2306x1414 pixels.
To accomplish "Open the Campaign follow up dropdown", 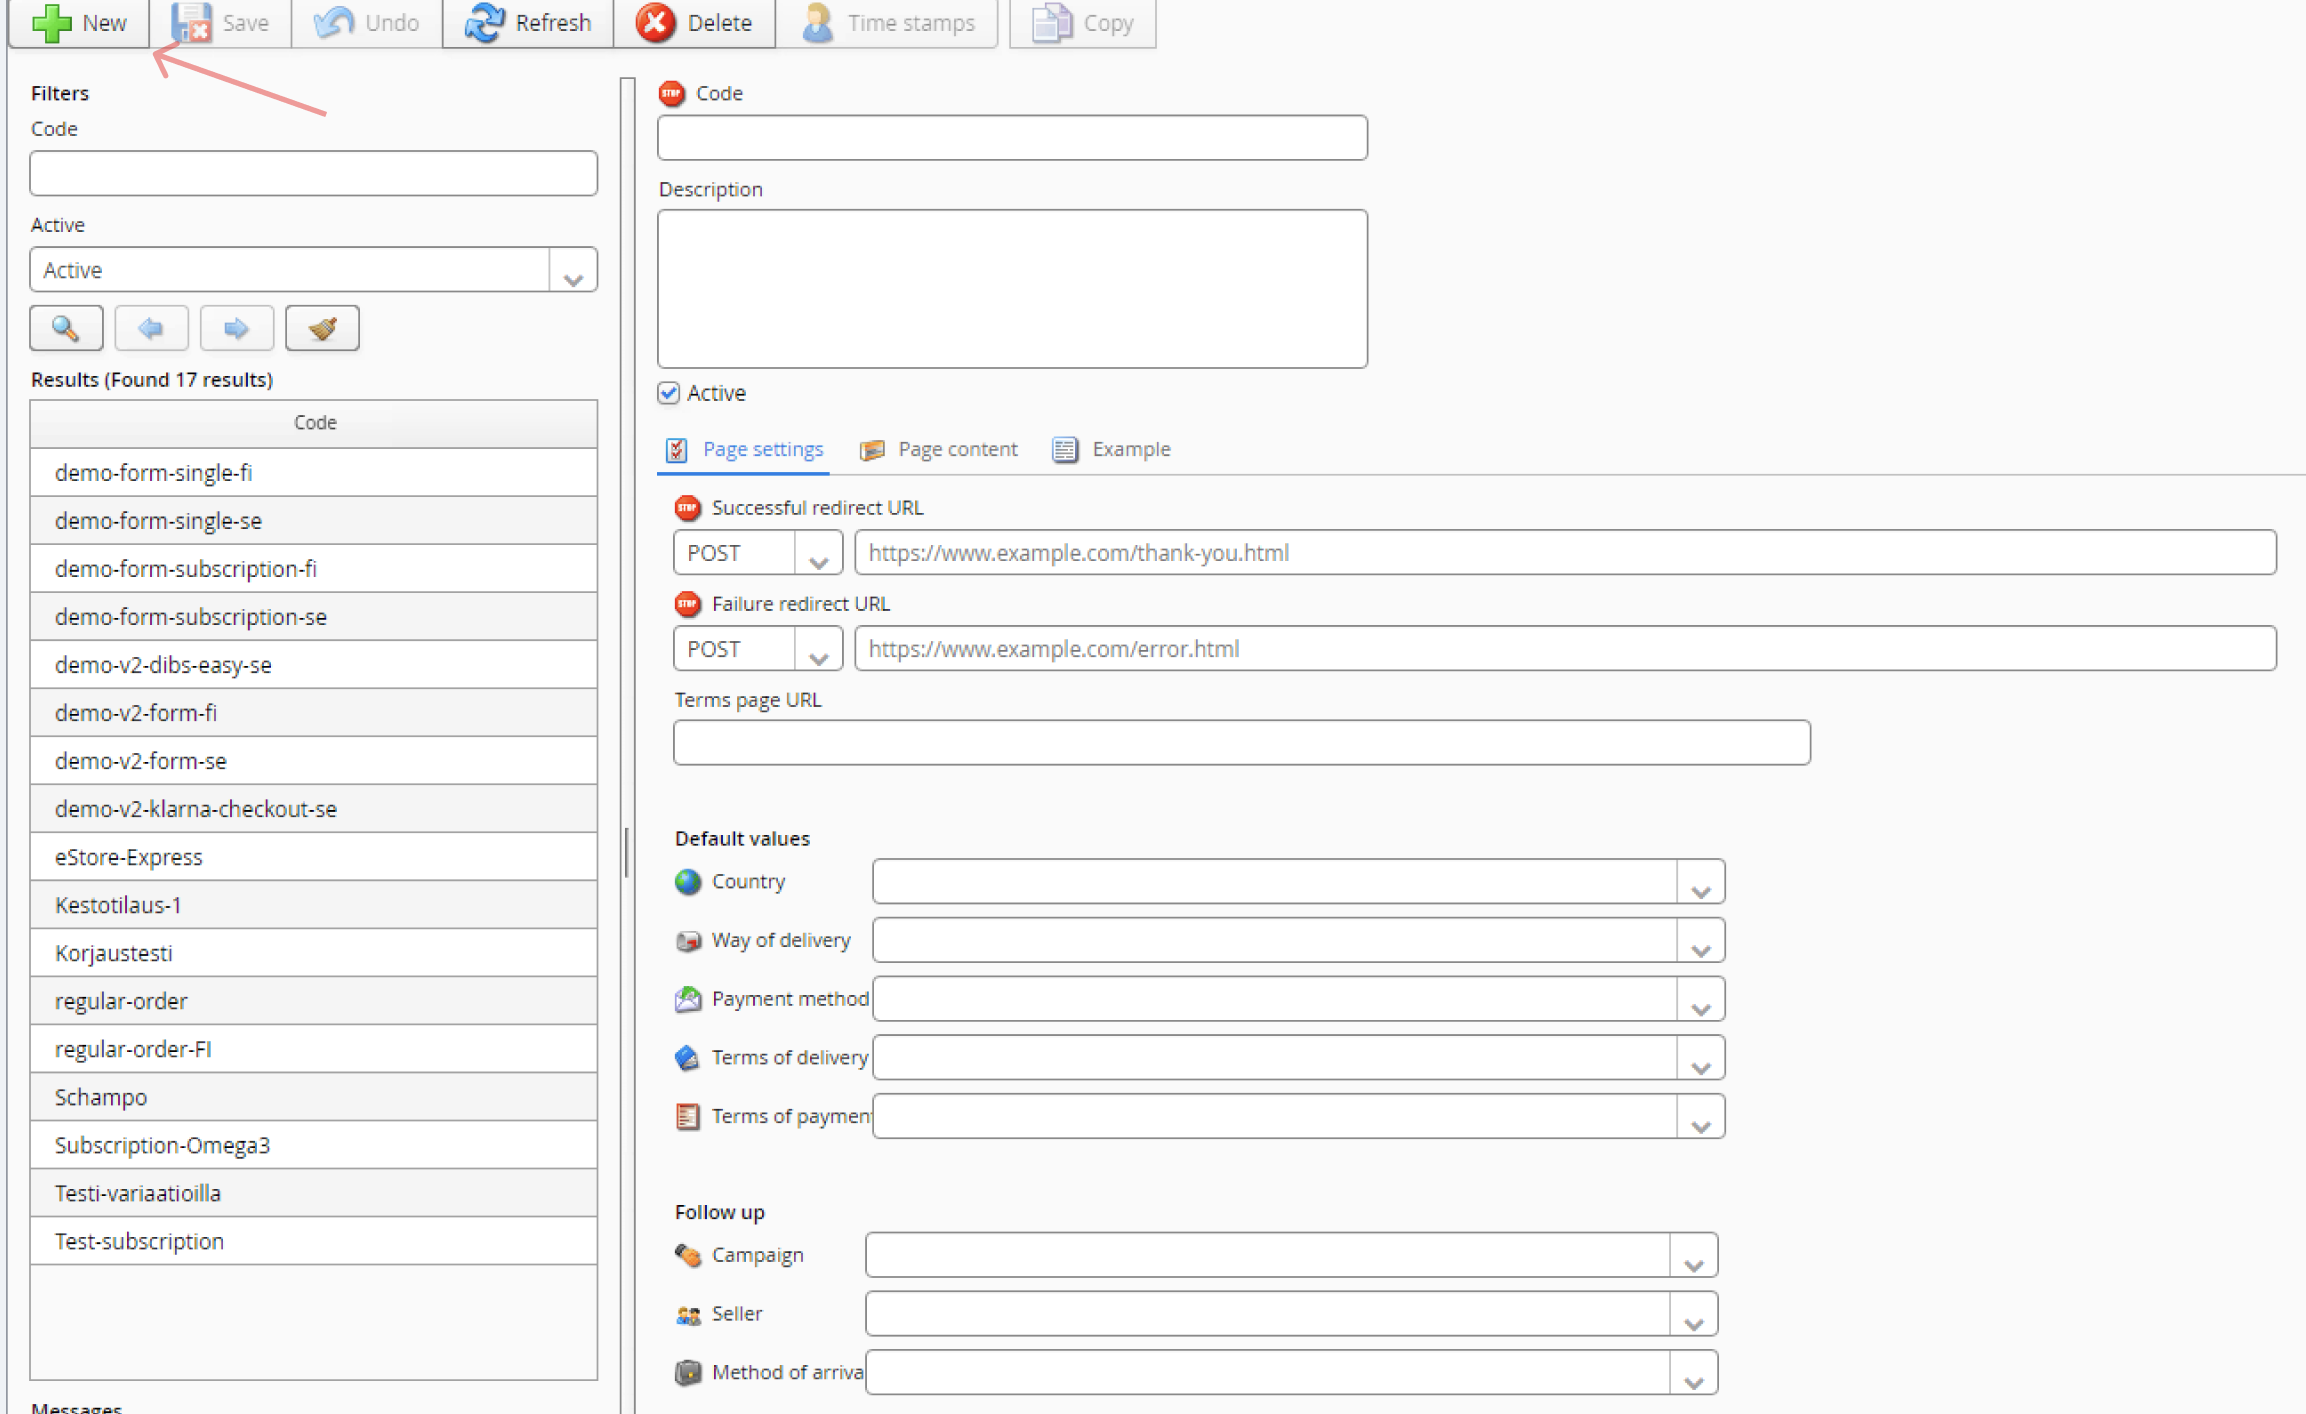I will [1693, 1256].
